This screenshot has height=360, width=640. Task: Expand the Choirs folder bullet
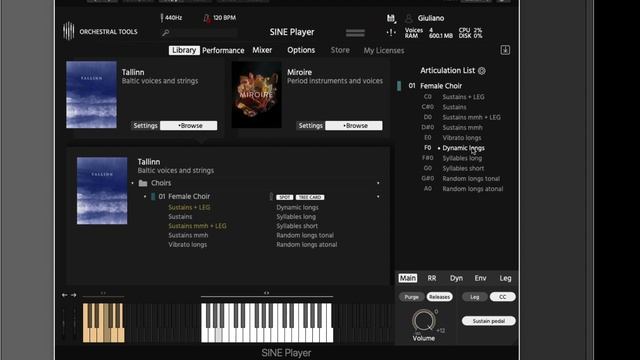[x=133, y=183]
